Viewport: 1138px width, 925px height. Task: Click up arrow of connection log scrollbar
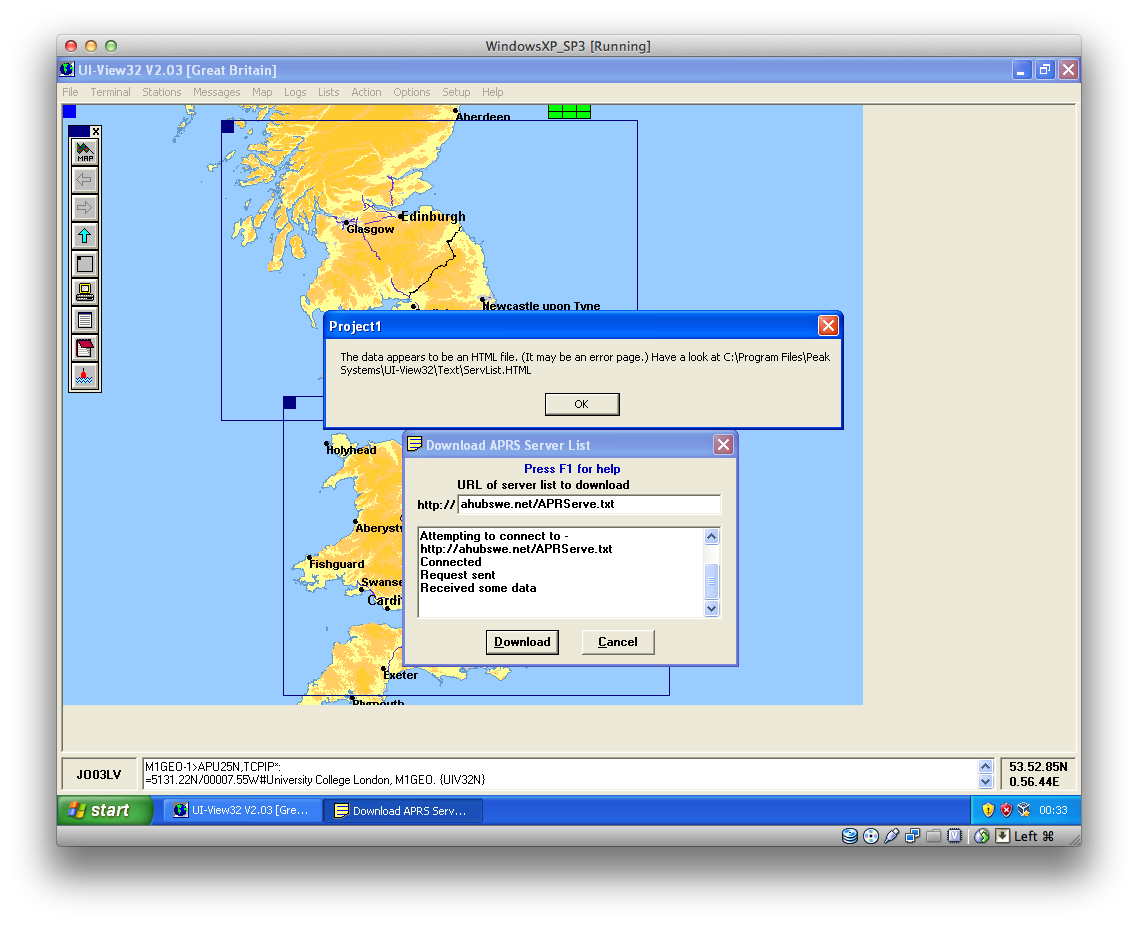pyautogui.click(x=711, y=536)
